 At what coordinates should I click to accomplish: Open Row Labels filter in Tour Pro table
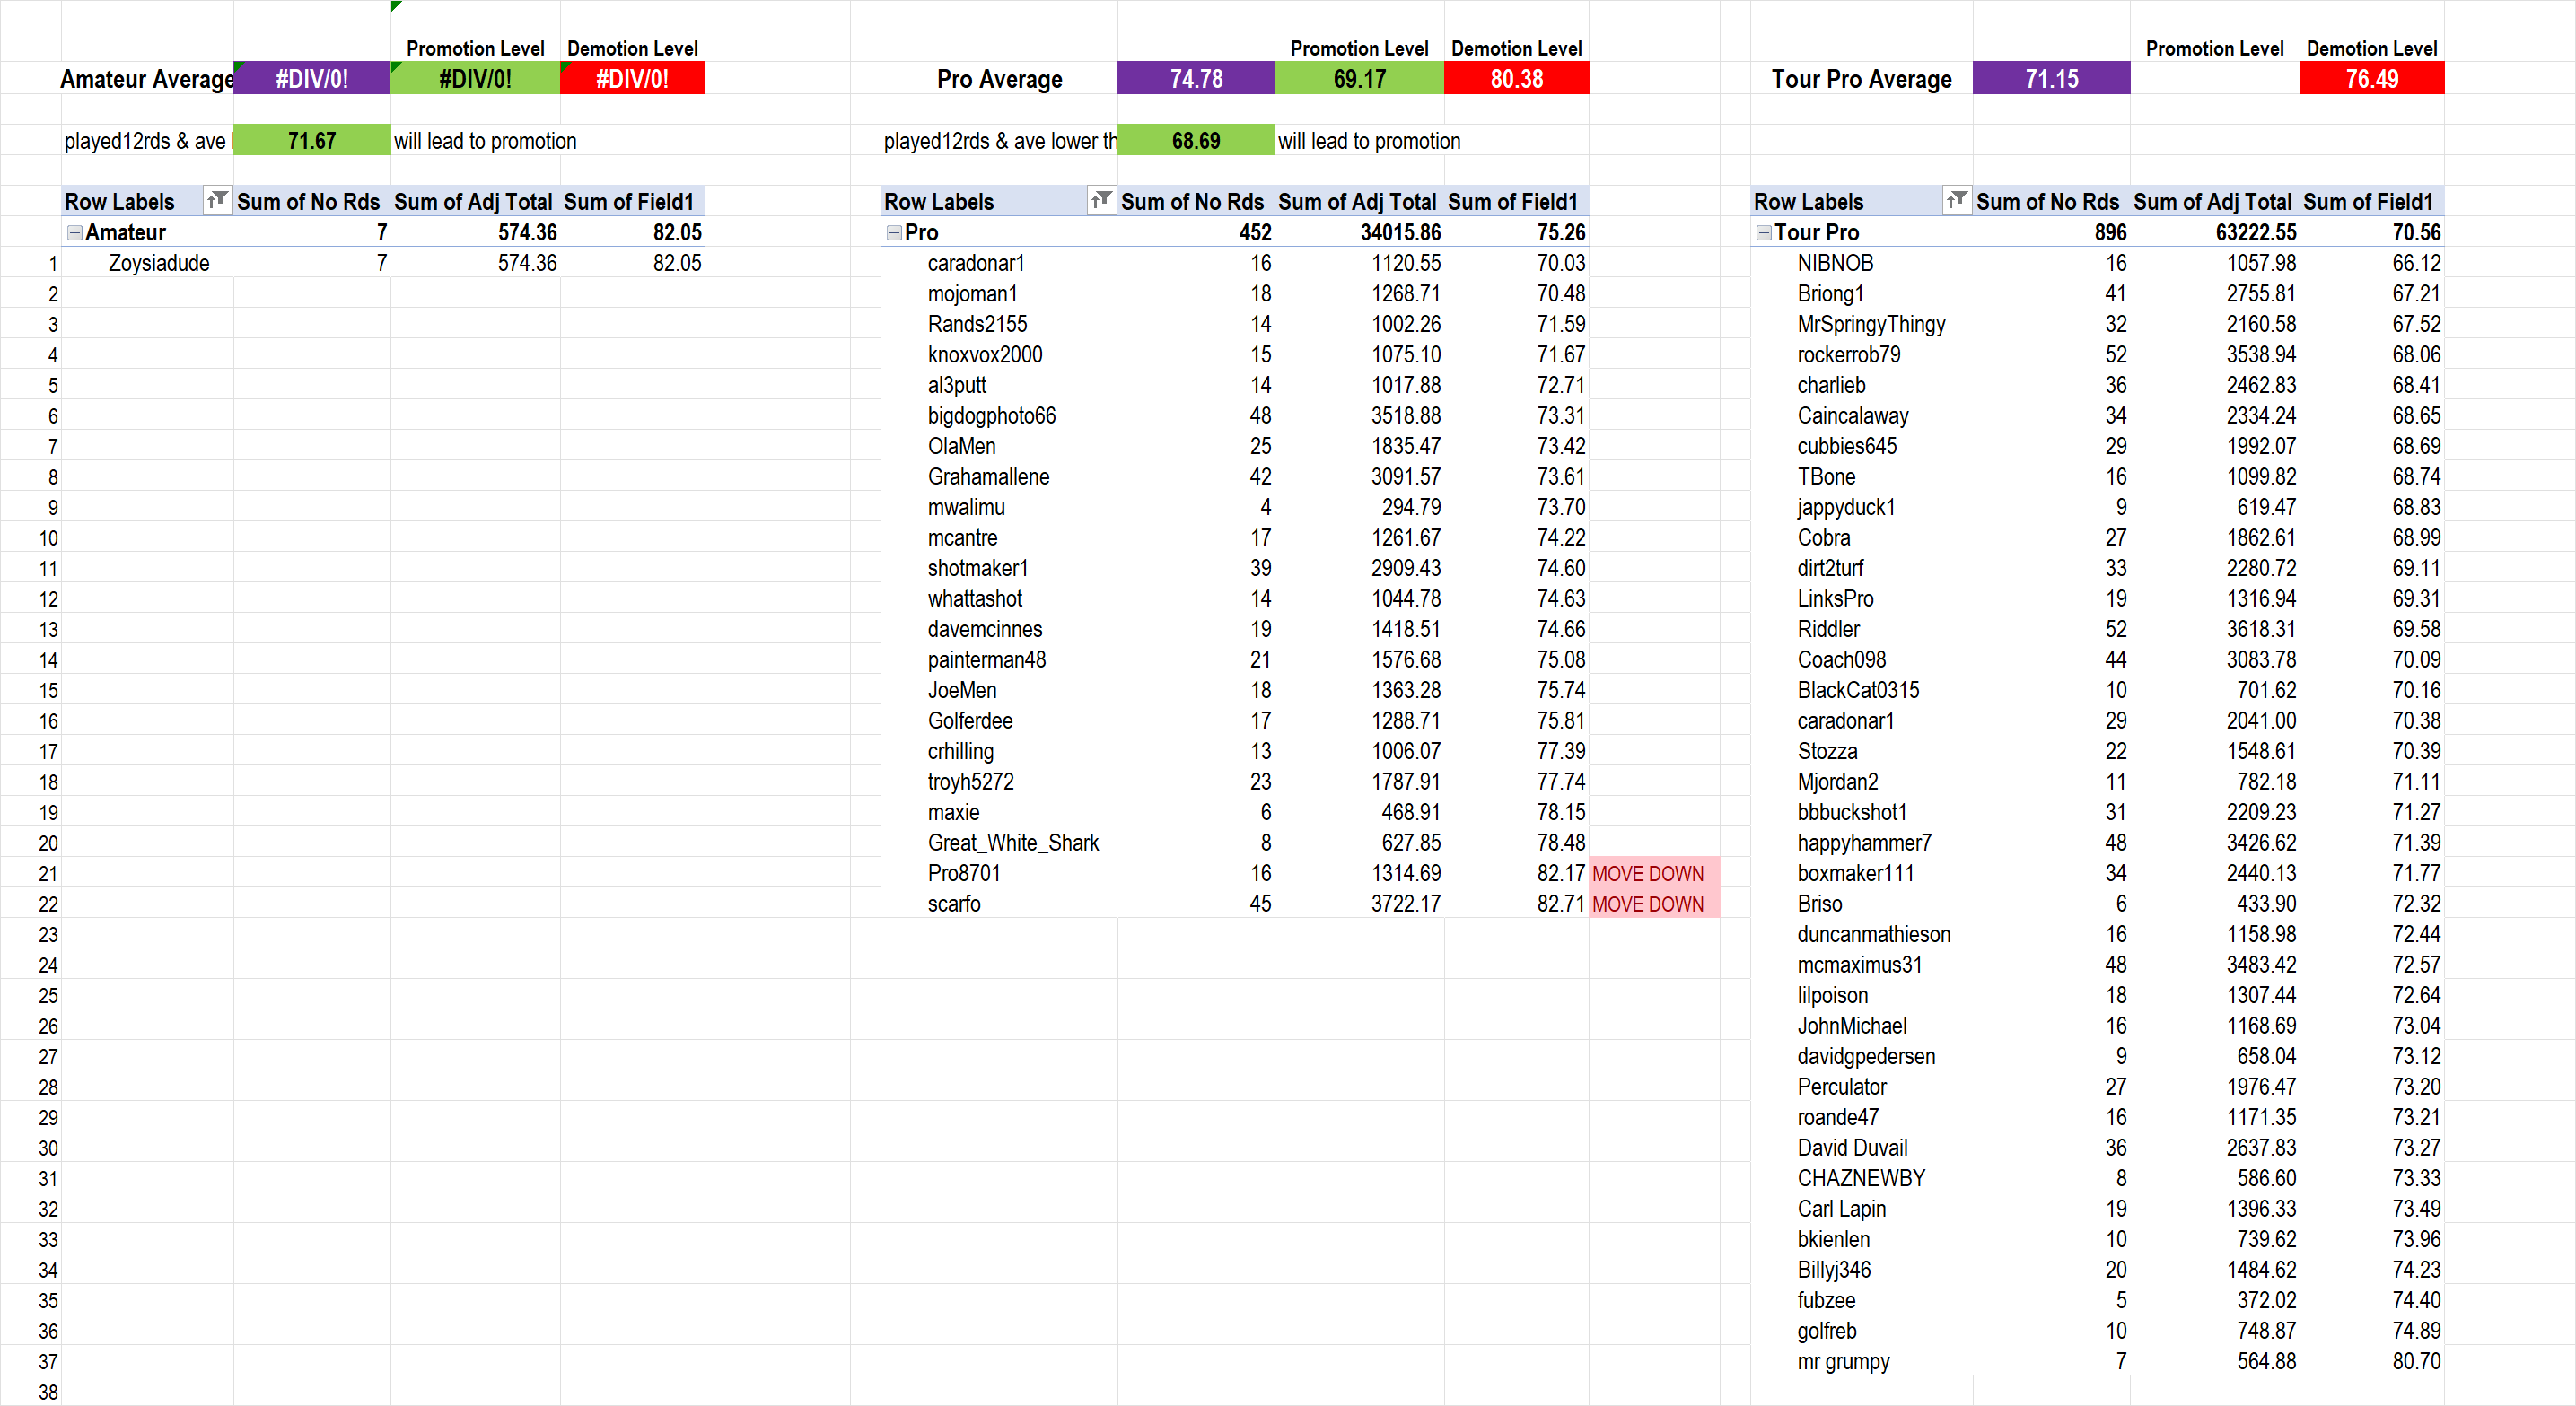[x=1956, y=201]
